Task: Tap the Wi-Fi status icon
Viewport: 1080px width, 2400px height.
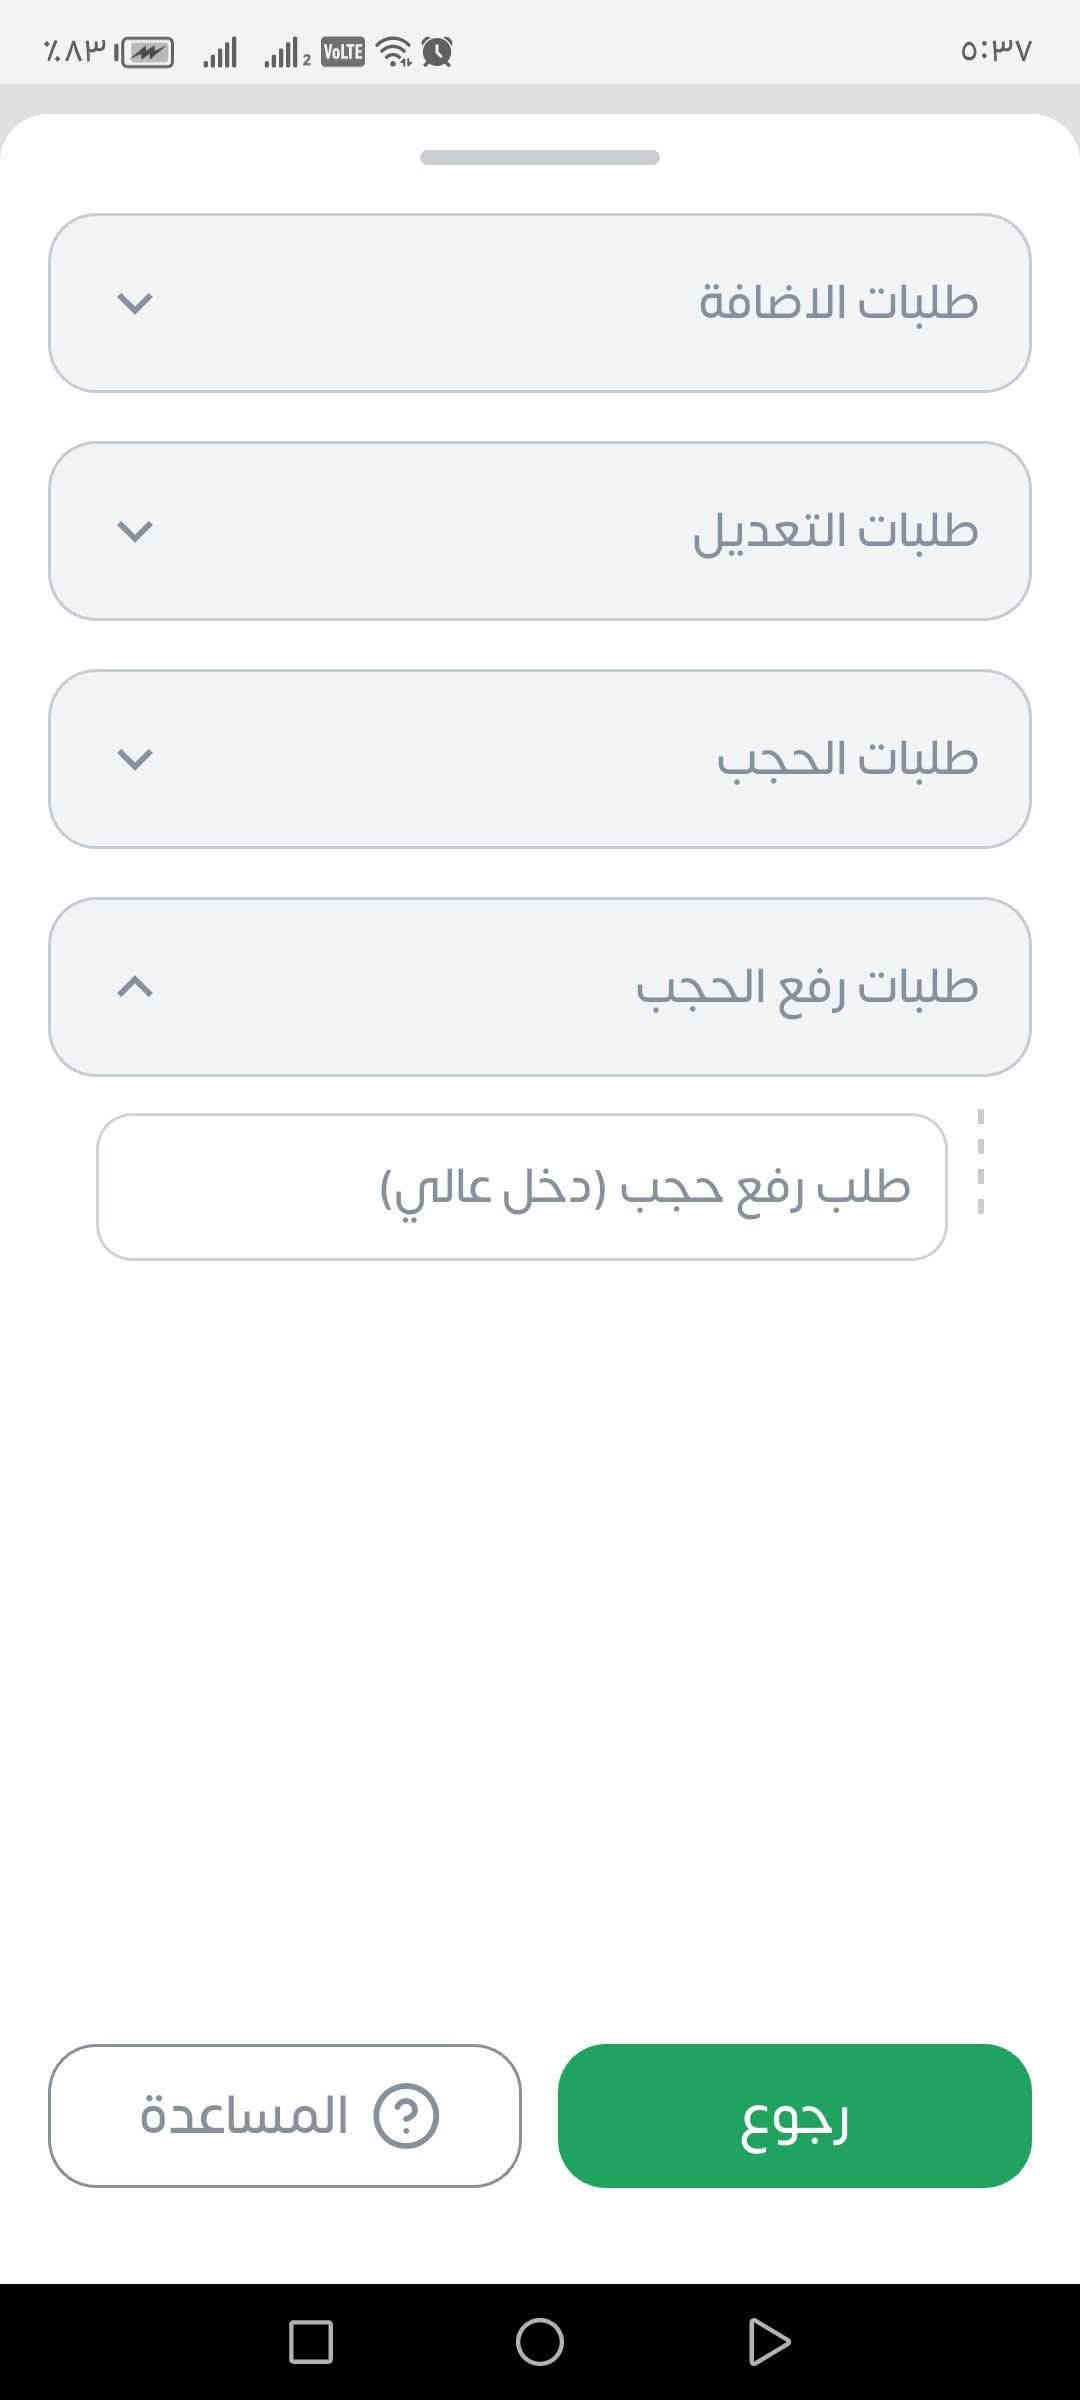Action: point(395,51)
